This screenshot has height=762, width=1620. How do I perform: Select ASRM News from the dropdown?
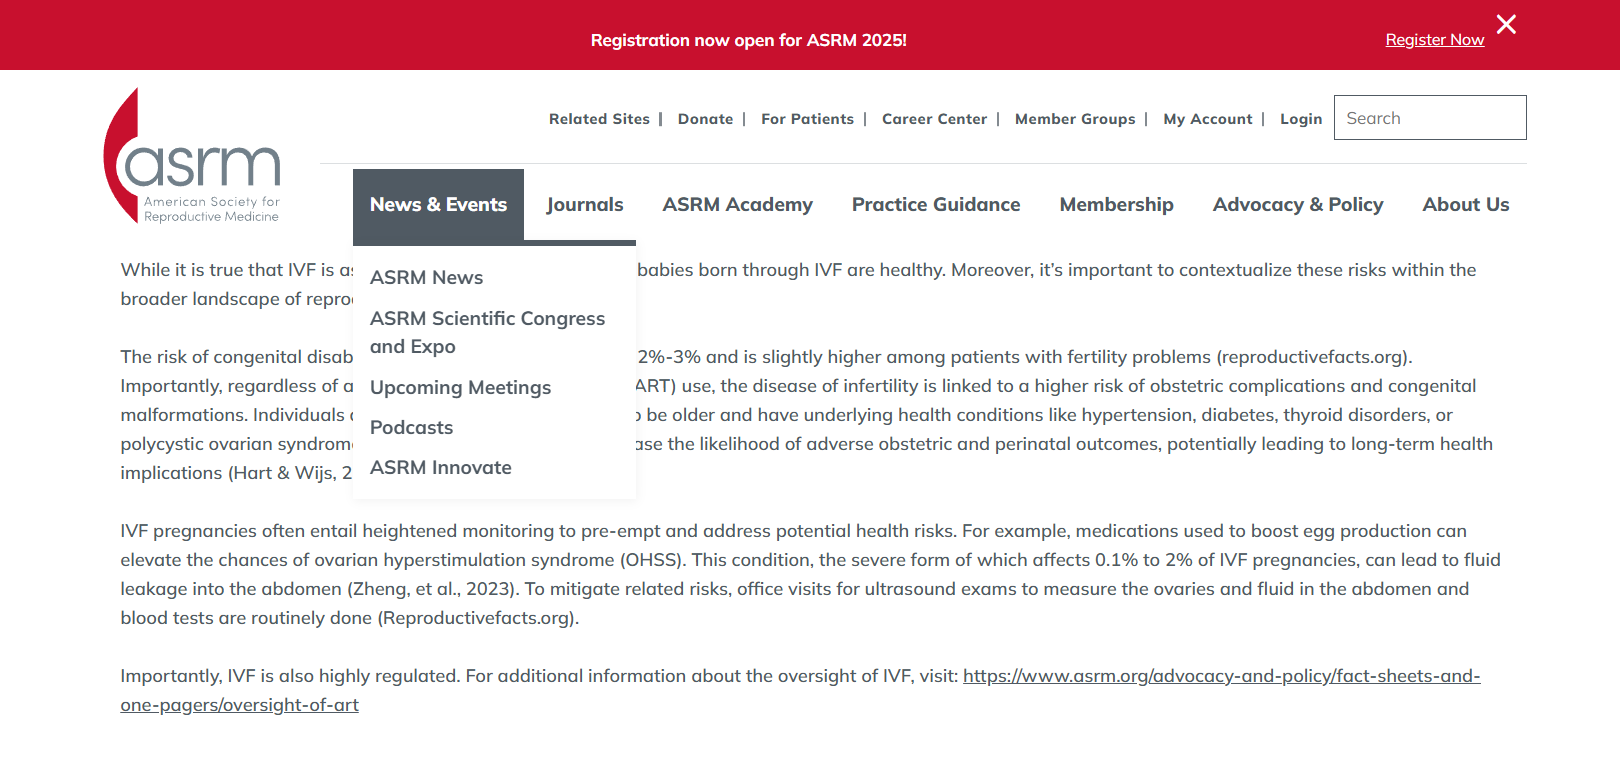[x=426, y=278]
